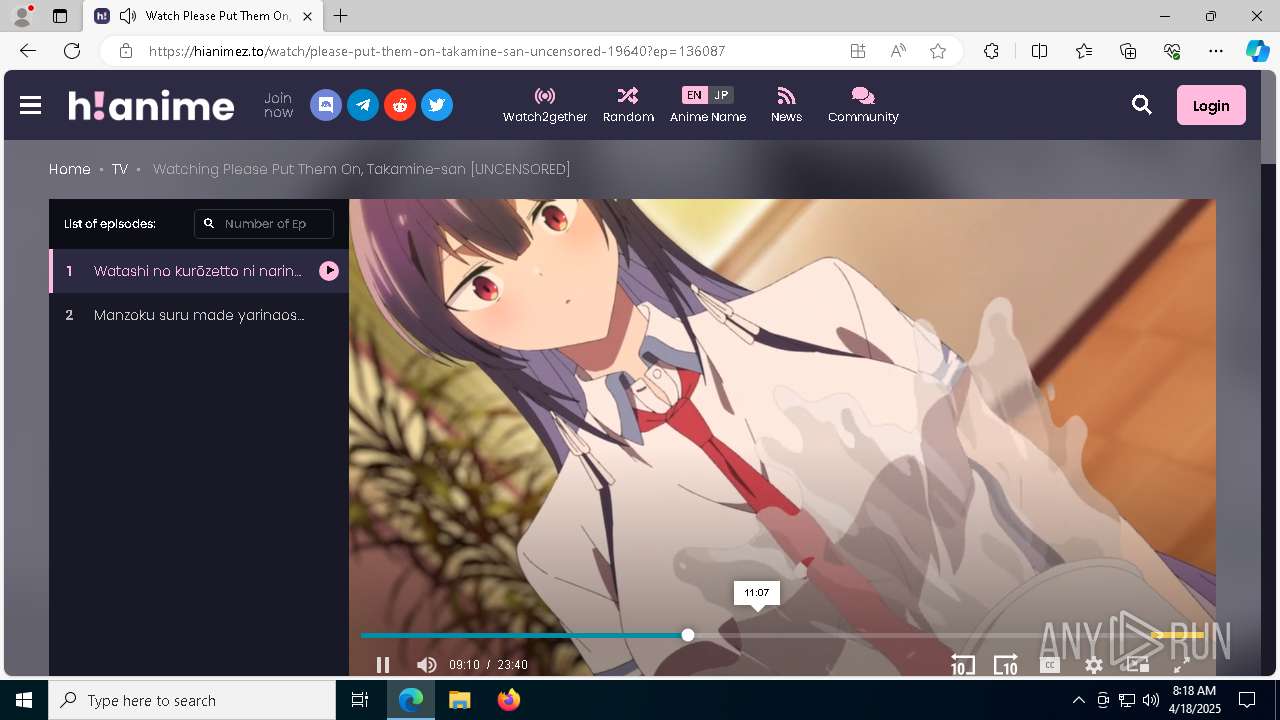Go to the HiAnime logo homepage
This screenshot has height=720, width=1280.
151,105
